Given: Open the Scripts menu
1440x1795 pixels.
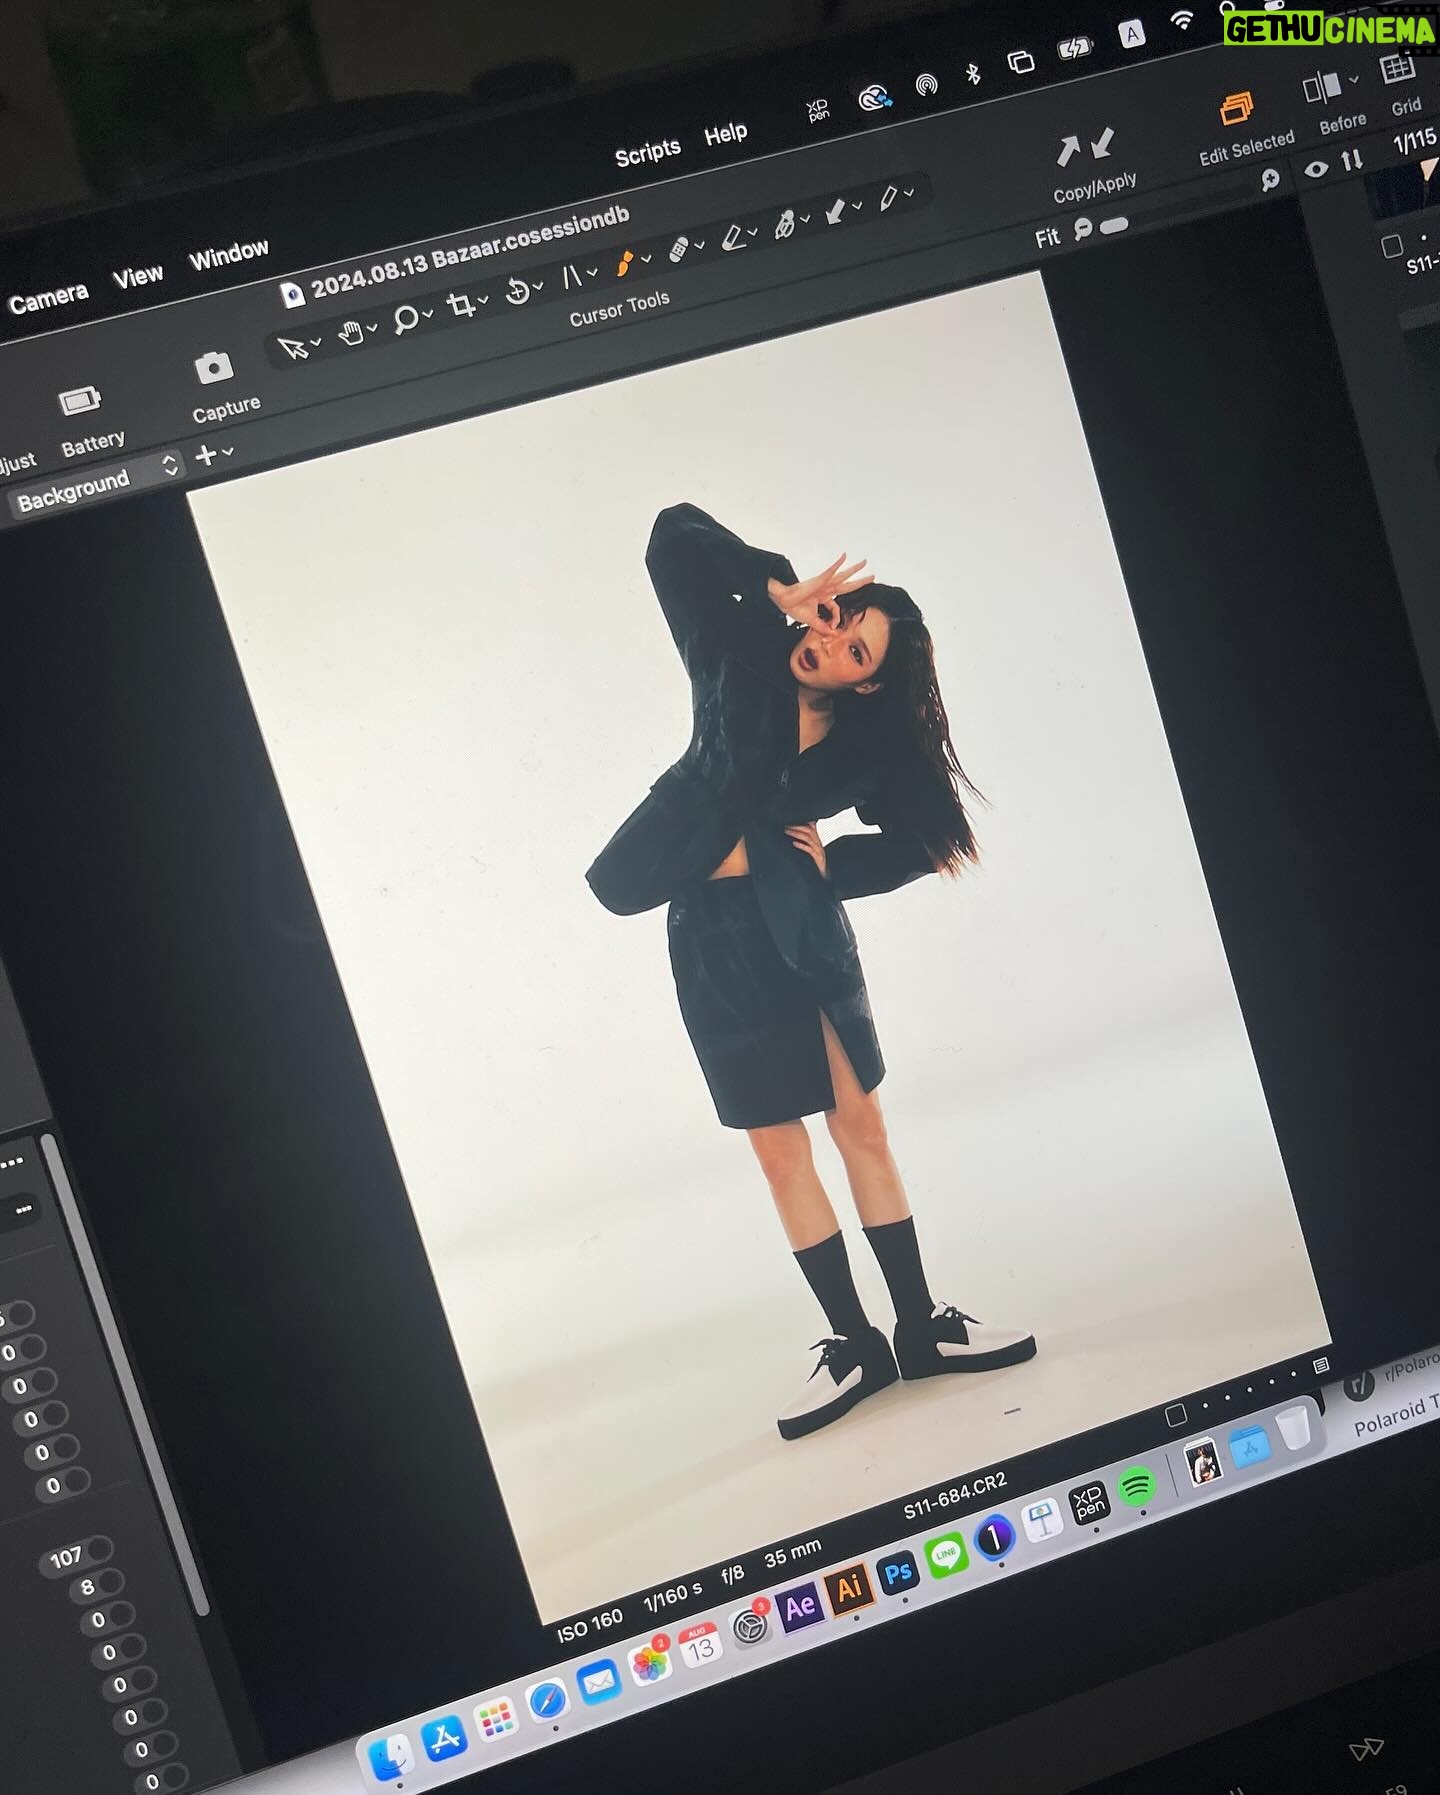Looking at the screenshot, I should [647, 151].
